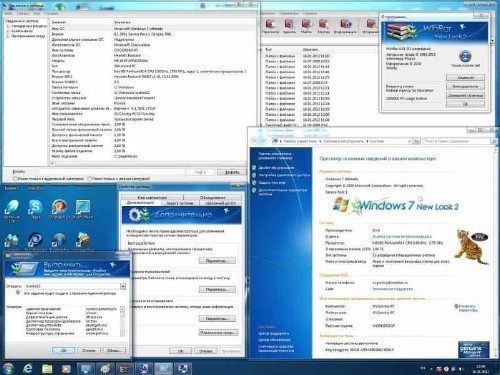Select System Summary root in System Information tree

point(22,21)
